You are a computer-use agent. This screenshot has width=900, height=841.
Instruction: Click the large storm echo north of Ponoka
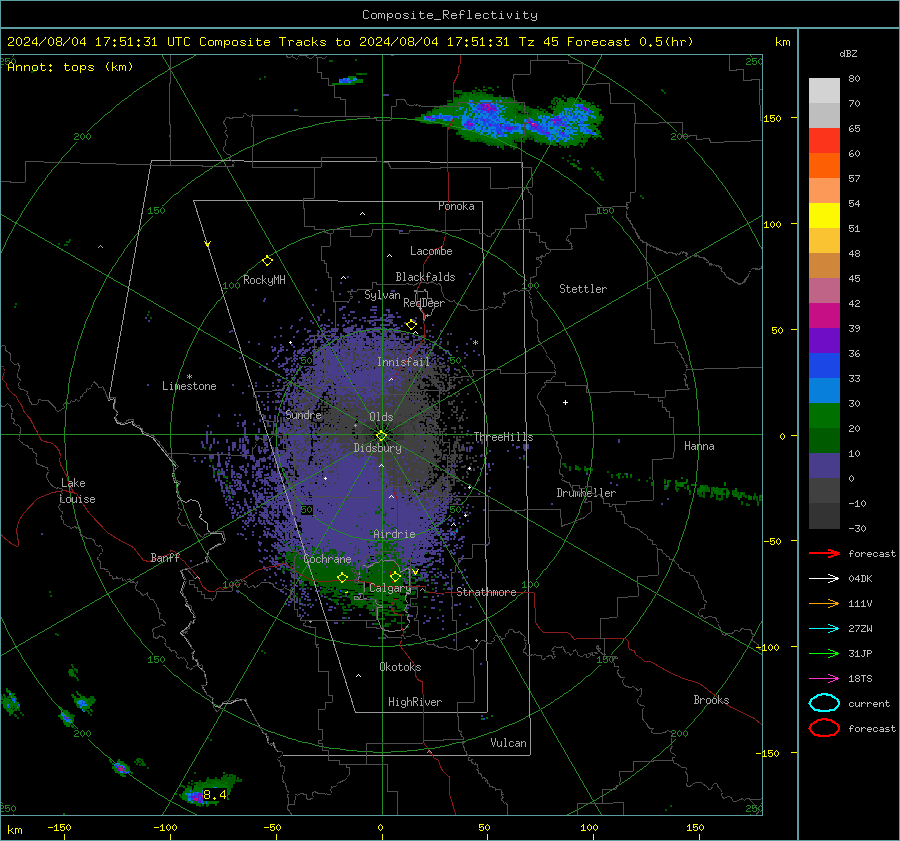[511, 118]
